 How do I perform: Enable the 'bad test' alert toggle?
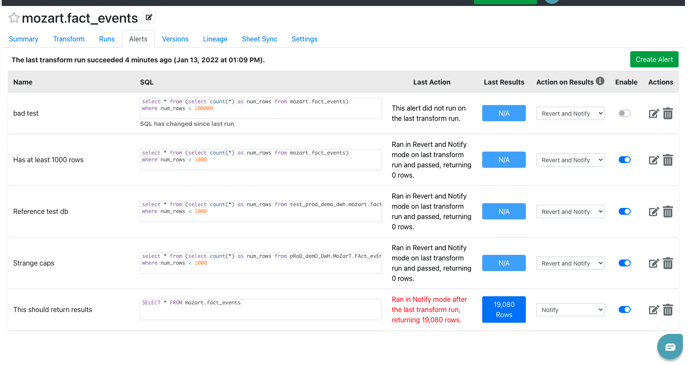624,113
